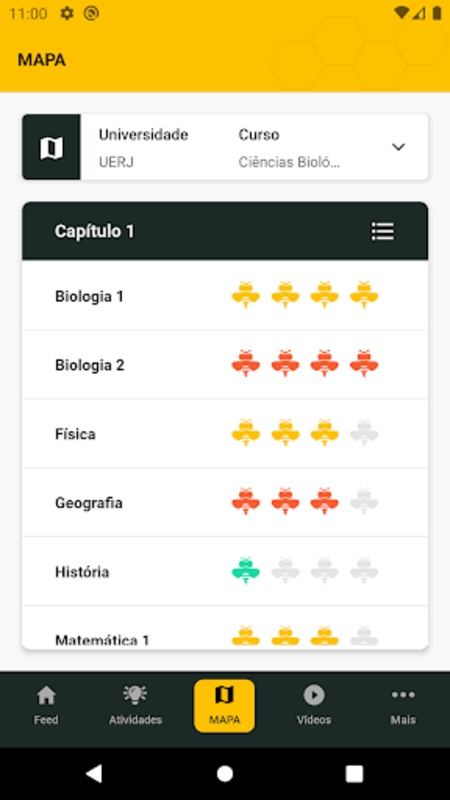This screenshot has height=800, width=450.
Task: Open the Mais menu tab
Action: 403,706
